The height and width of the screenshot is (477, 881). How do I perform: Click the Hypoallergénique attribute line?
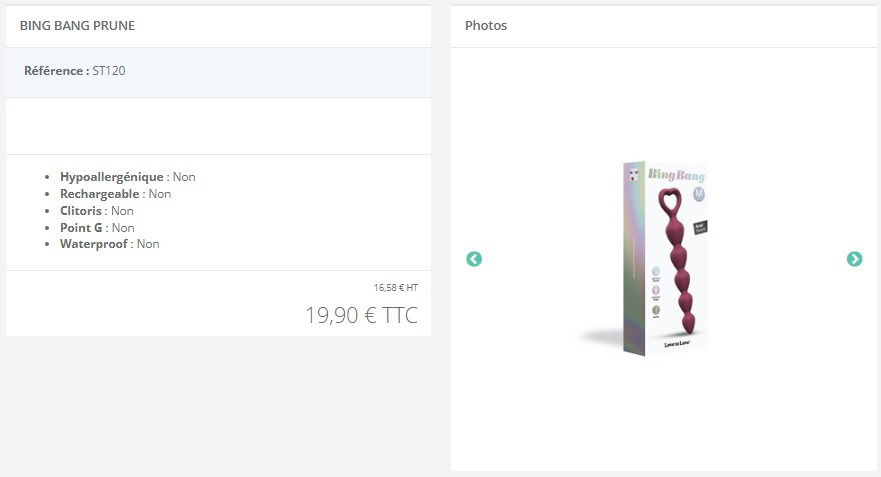[x=128, y=177]
